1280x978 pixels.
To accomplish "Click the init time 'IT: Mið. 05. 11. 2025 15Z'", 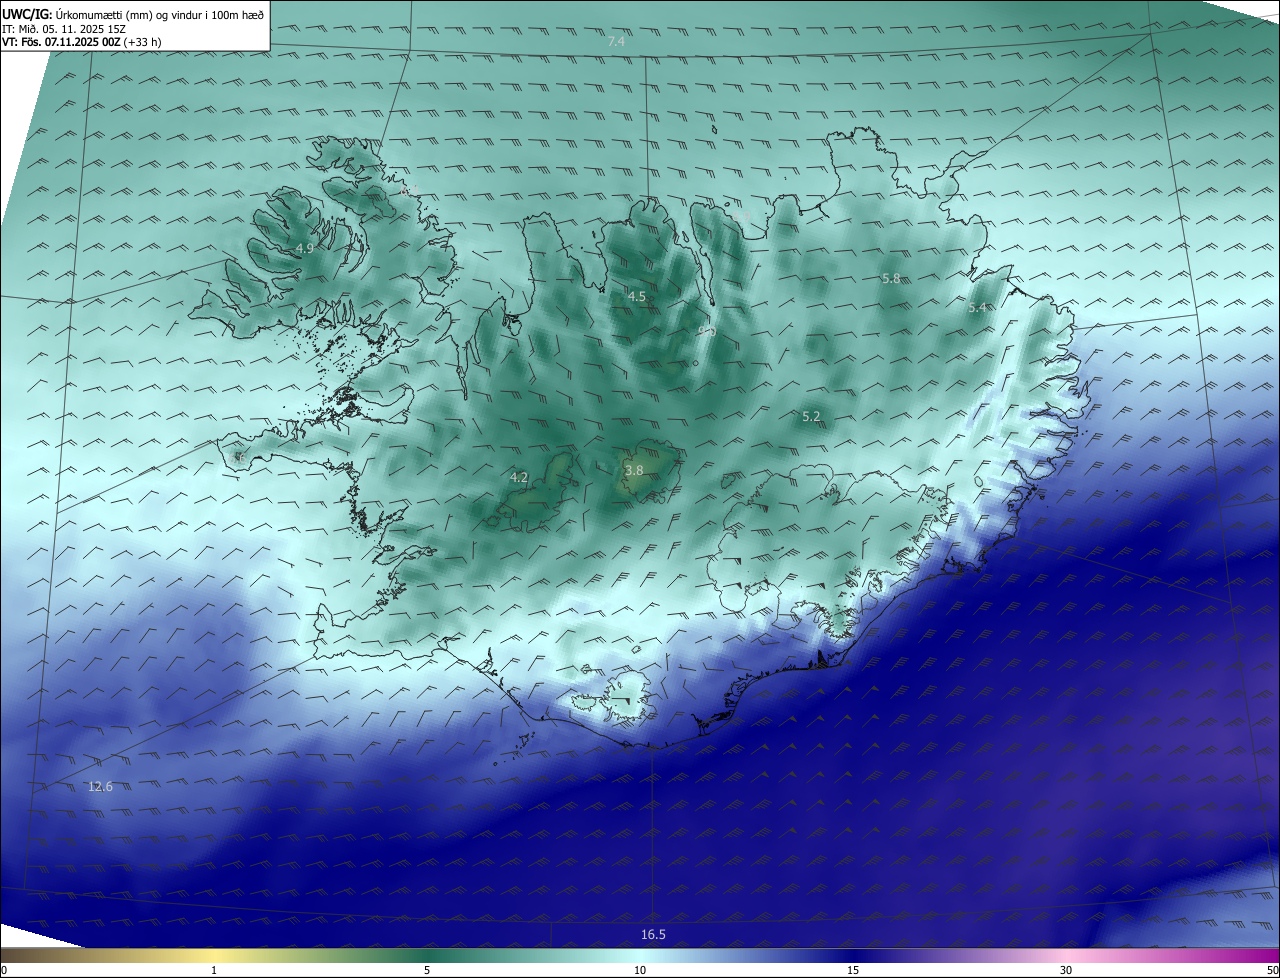I will 63,28.
